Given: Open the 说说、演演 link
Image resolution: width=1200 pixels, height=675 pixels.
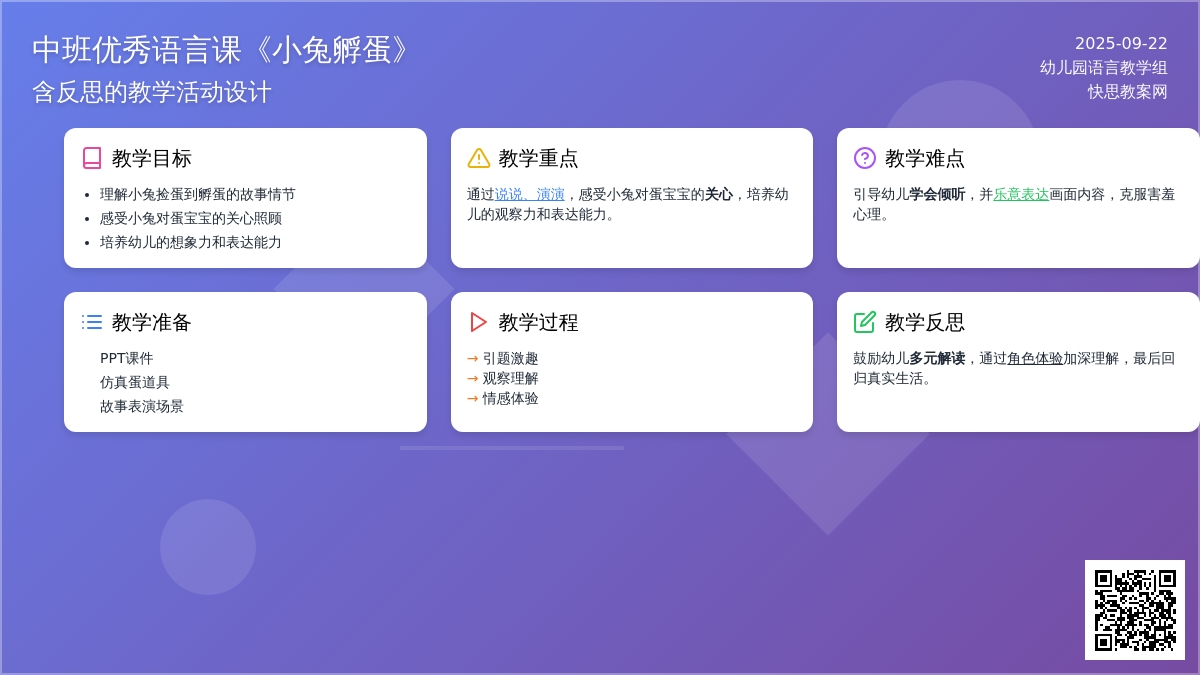Looking at the screenshot, I should point(530,194).
